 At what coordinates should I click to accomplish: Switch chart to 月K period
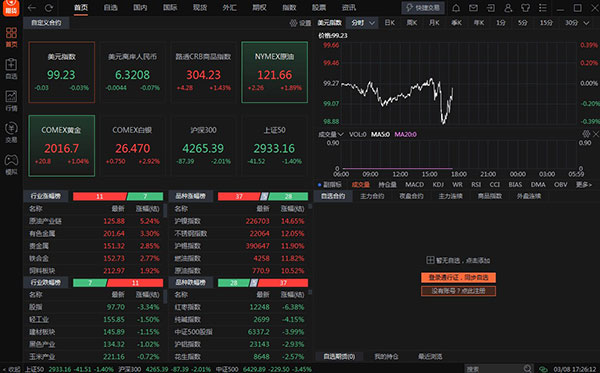tap(434, 23)
